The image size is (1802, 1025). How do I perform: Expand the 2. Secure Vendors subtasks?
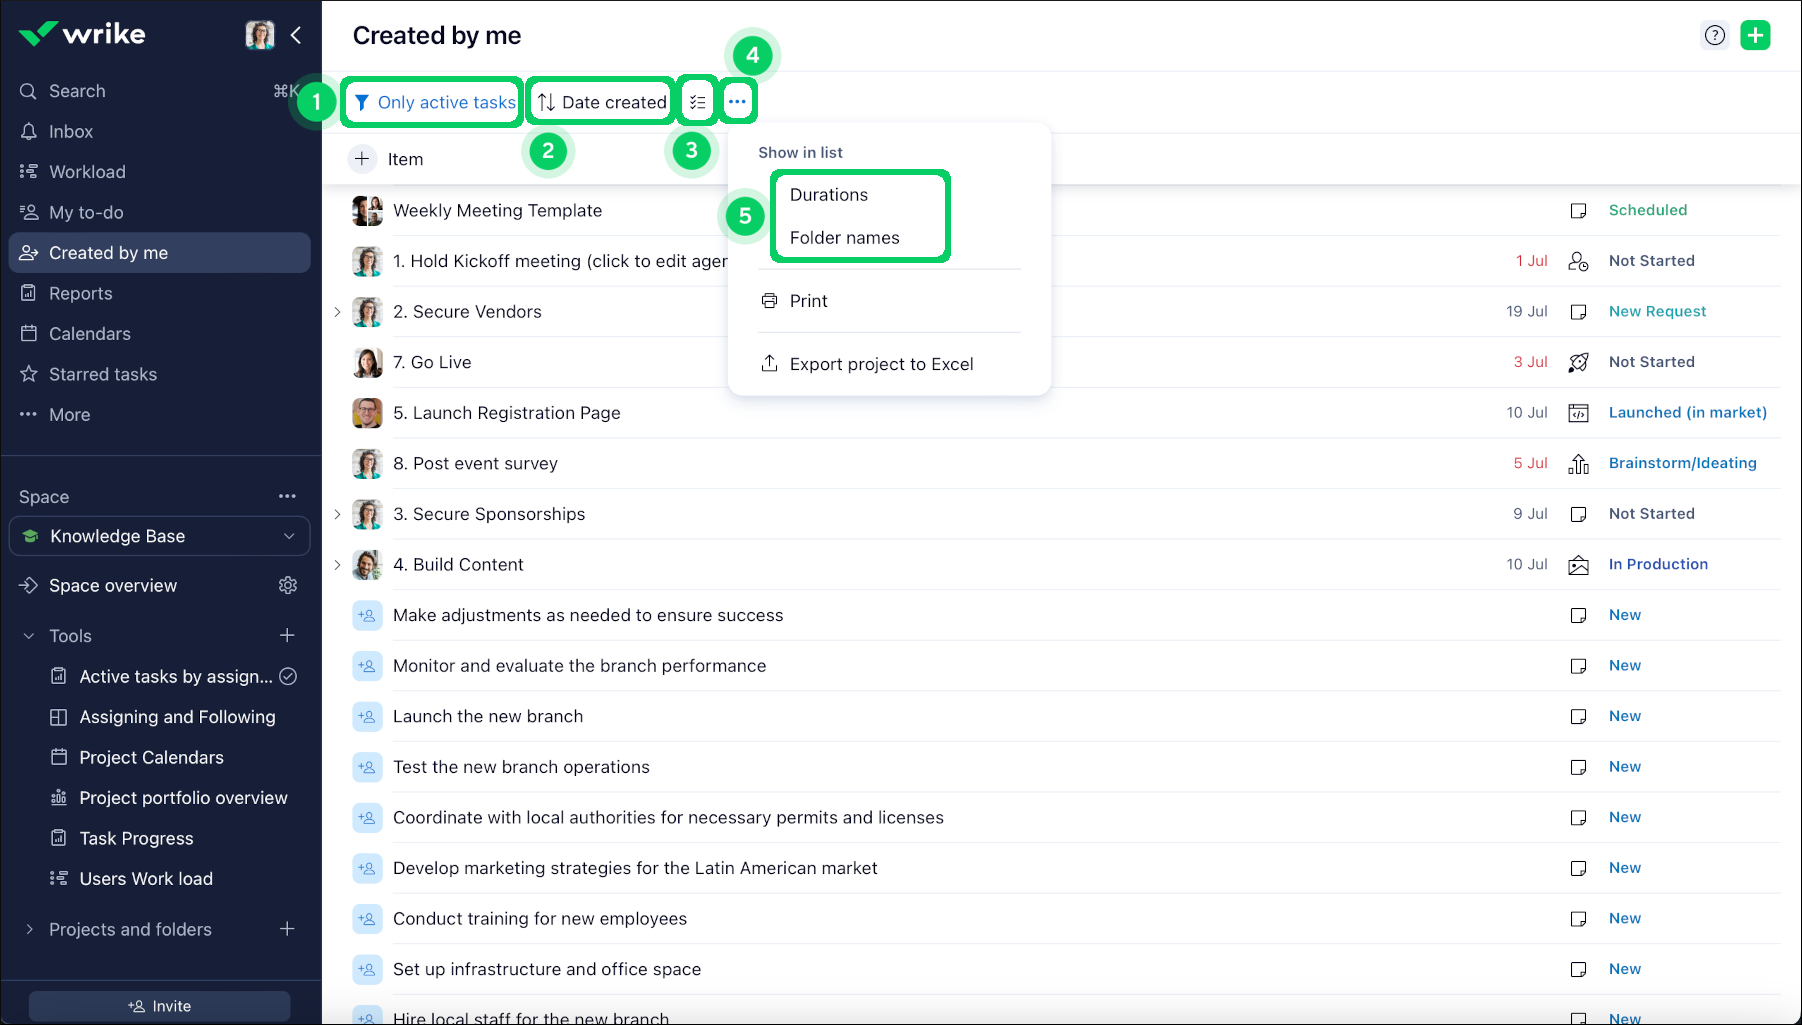(337, 312)
